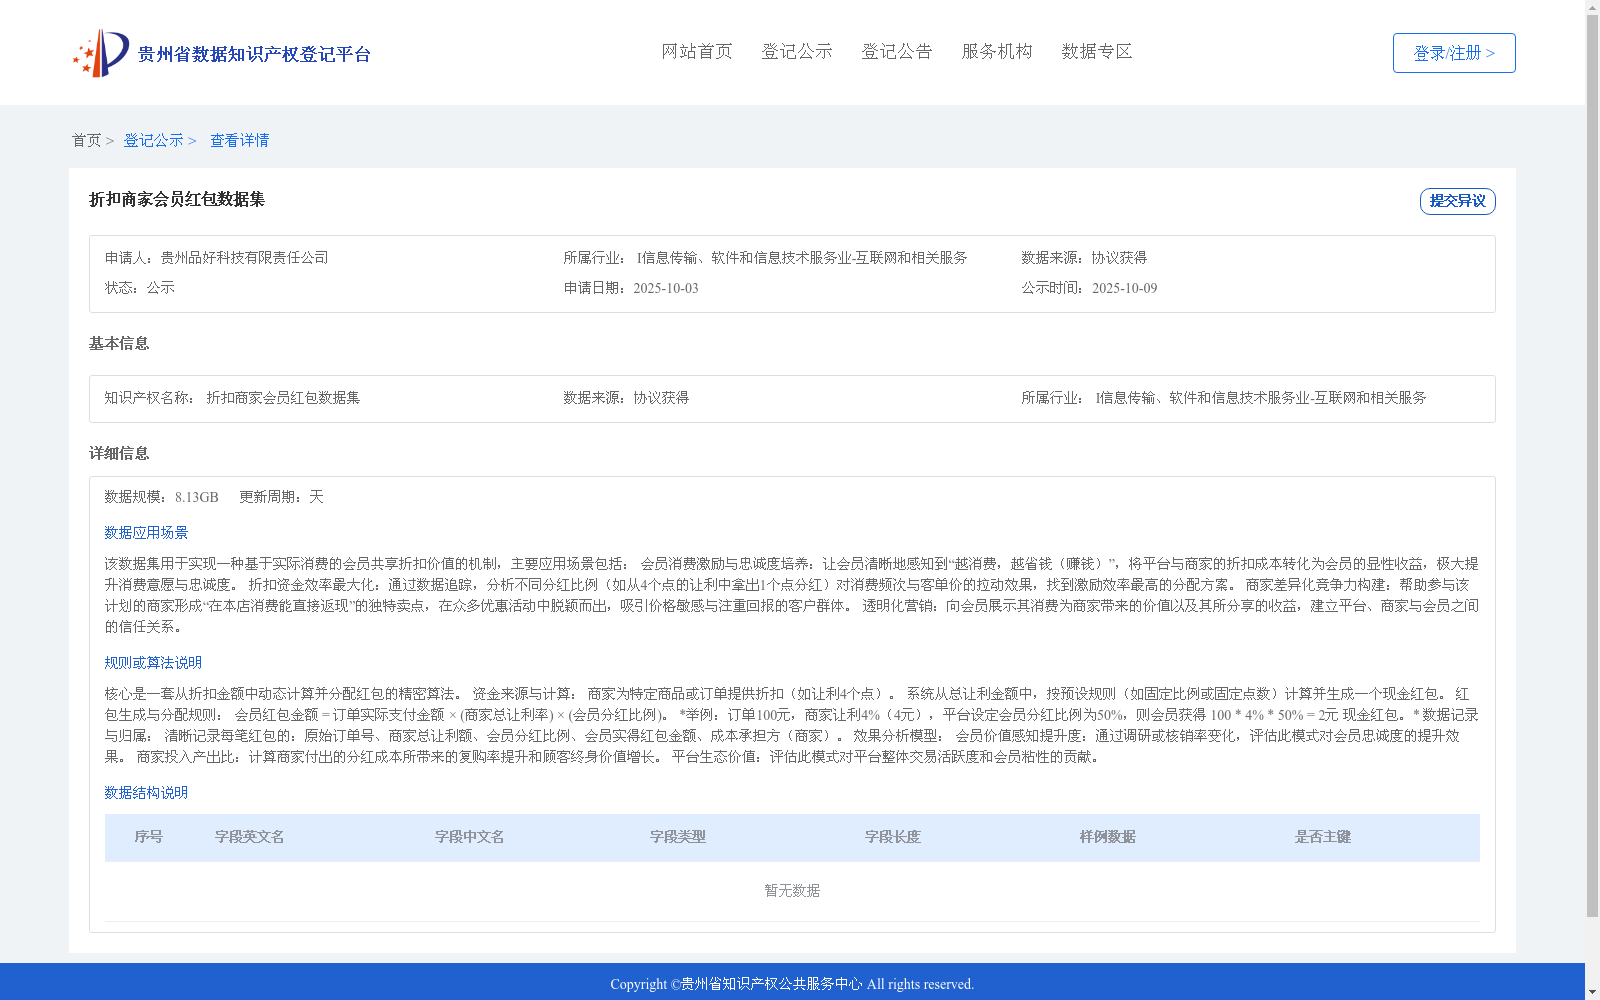Click the 查看详情 breadcrumb link
Screen dimensions: 1600x1000
[x=239, y=141]
